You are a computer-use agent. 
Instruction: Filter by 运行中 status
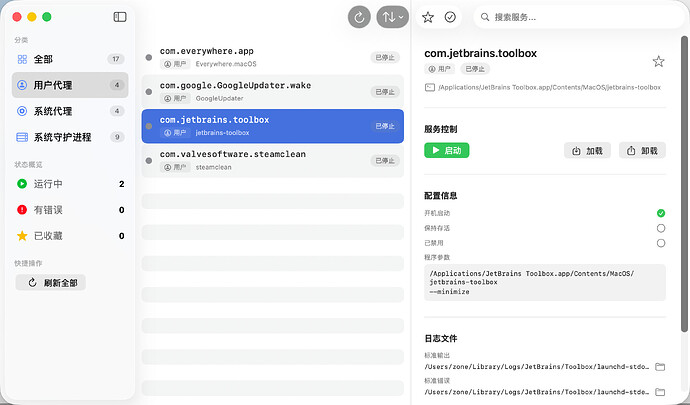coord(70,184)
